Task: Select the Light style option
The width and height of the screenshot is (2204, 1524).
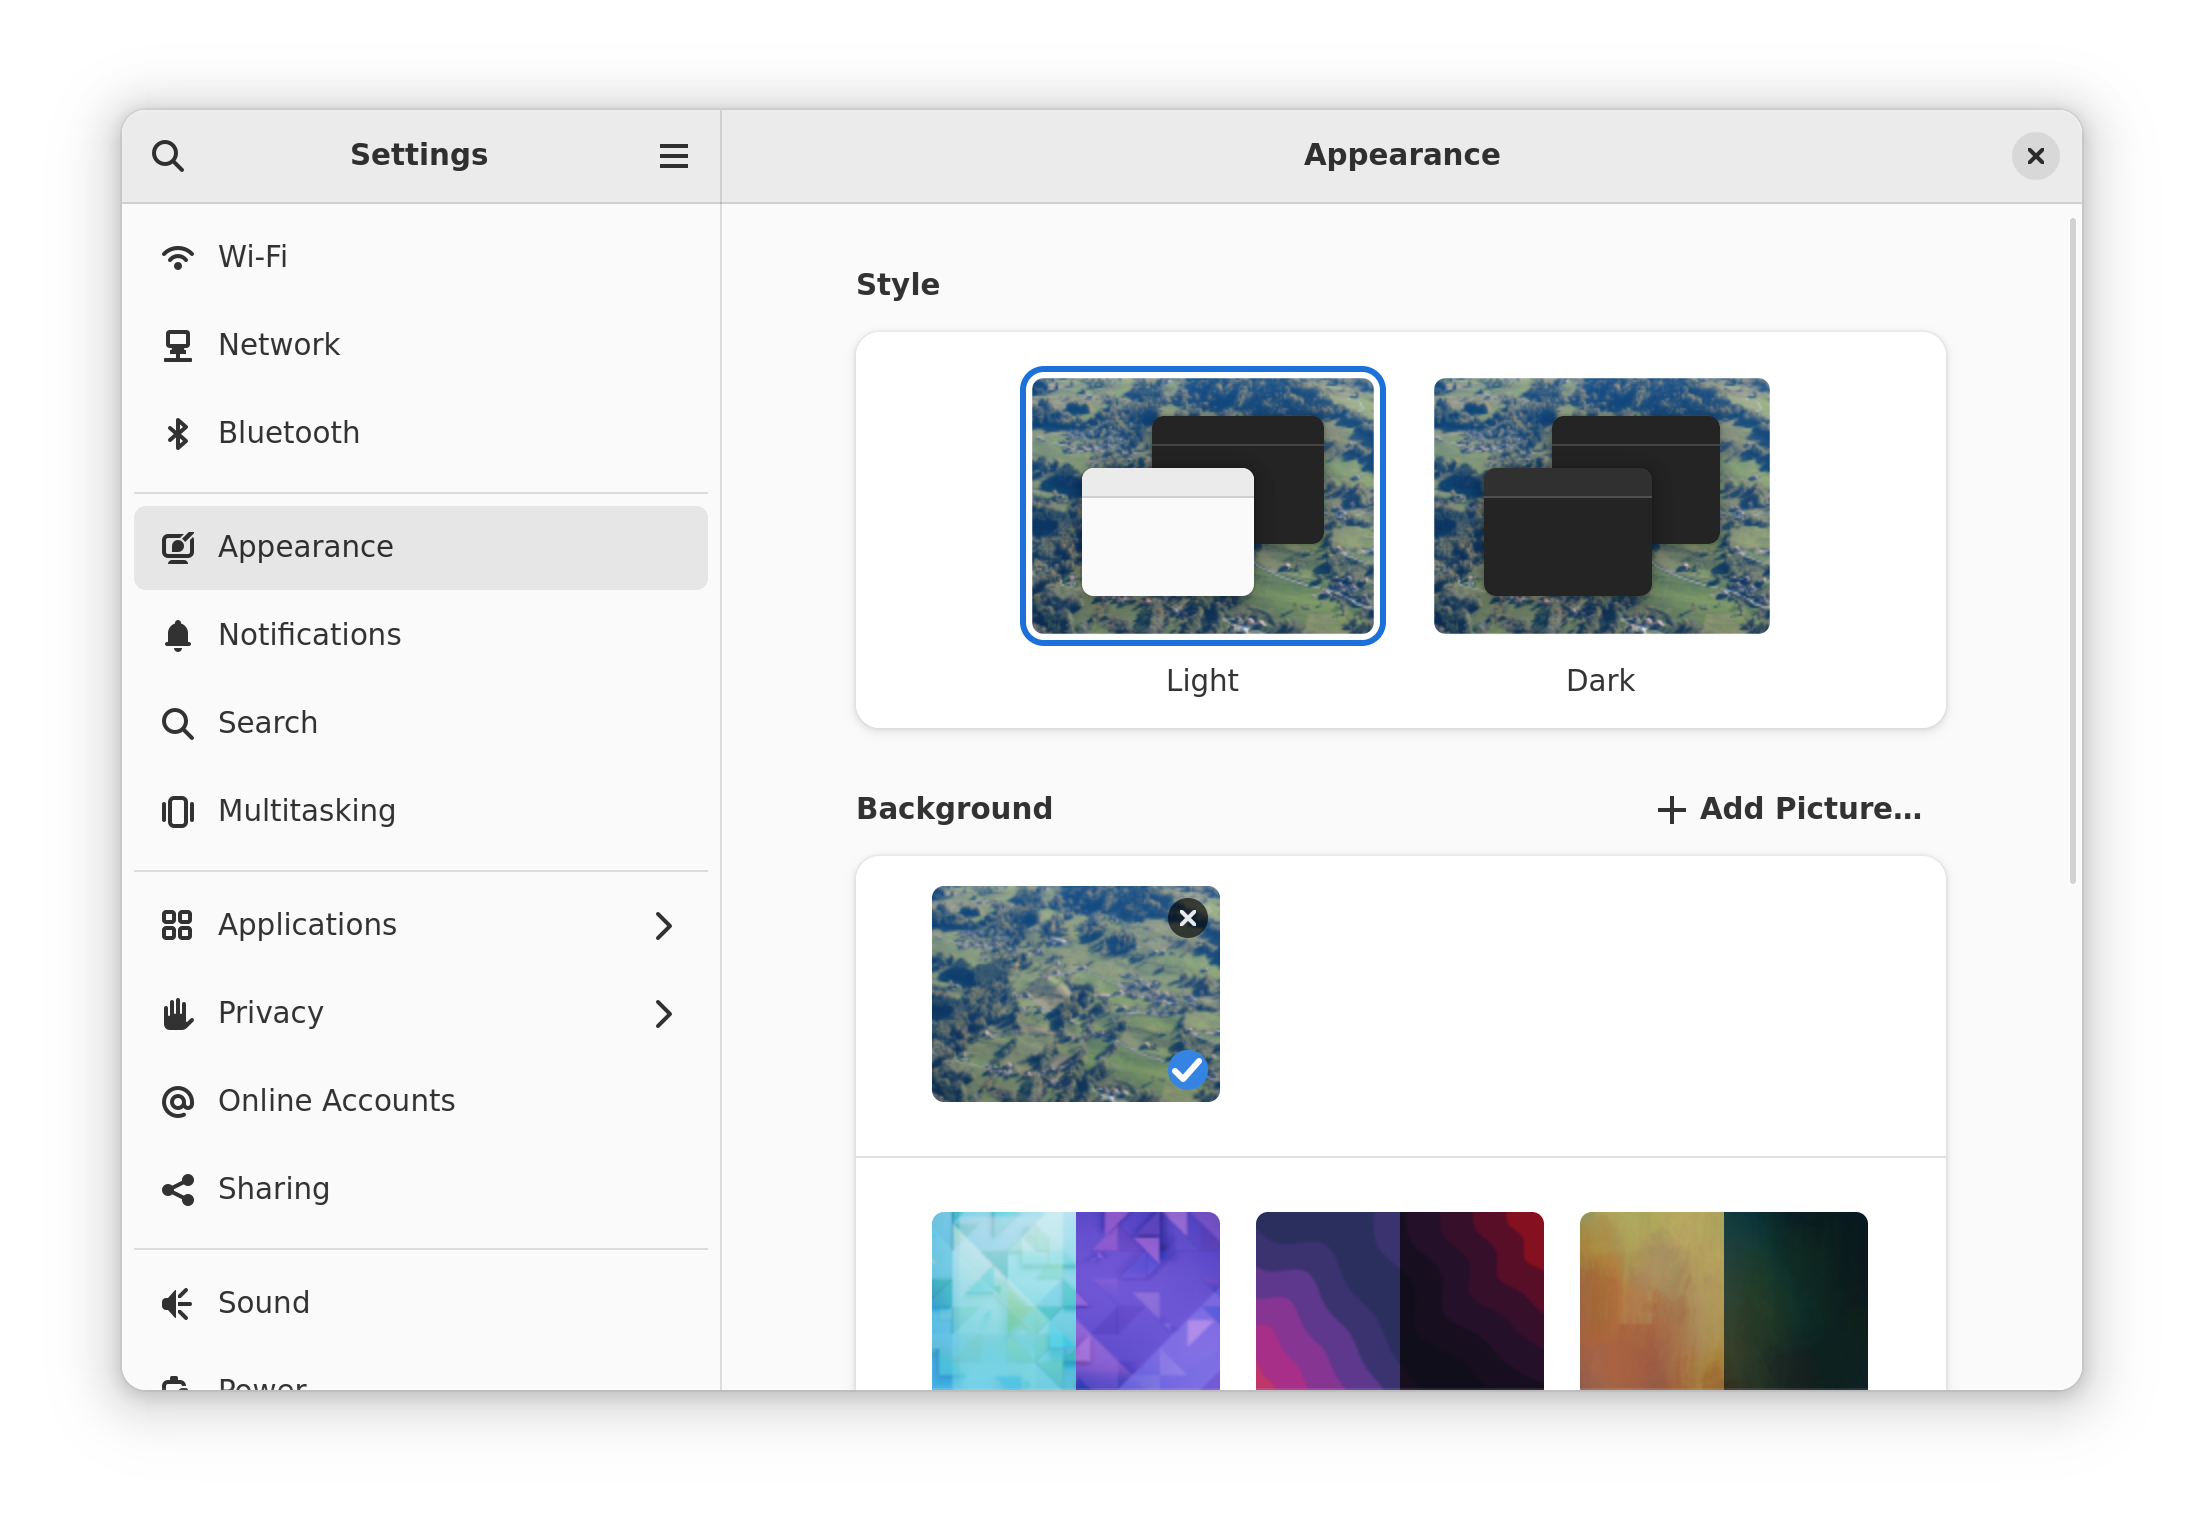Action: pos(1202,506)
